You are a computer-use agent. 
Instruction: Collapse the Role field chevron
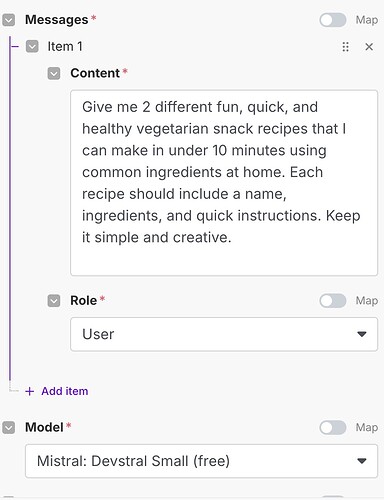pyautogui.click(x=54, y=301)
